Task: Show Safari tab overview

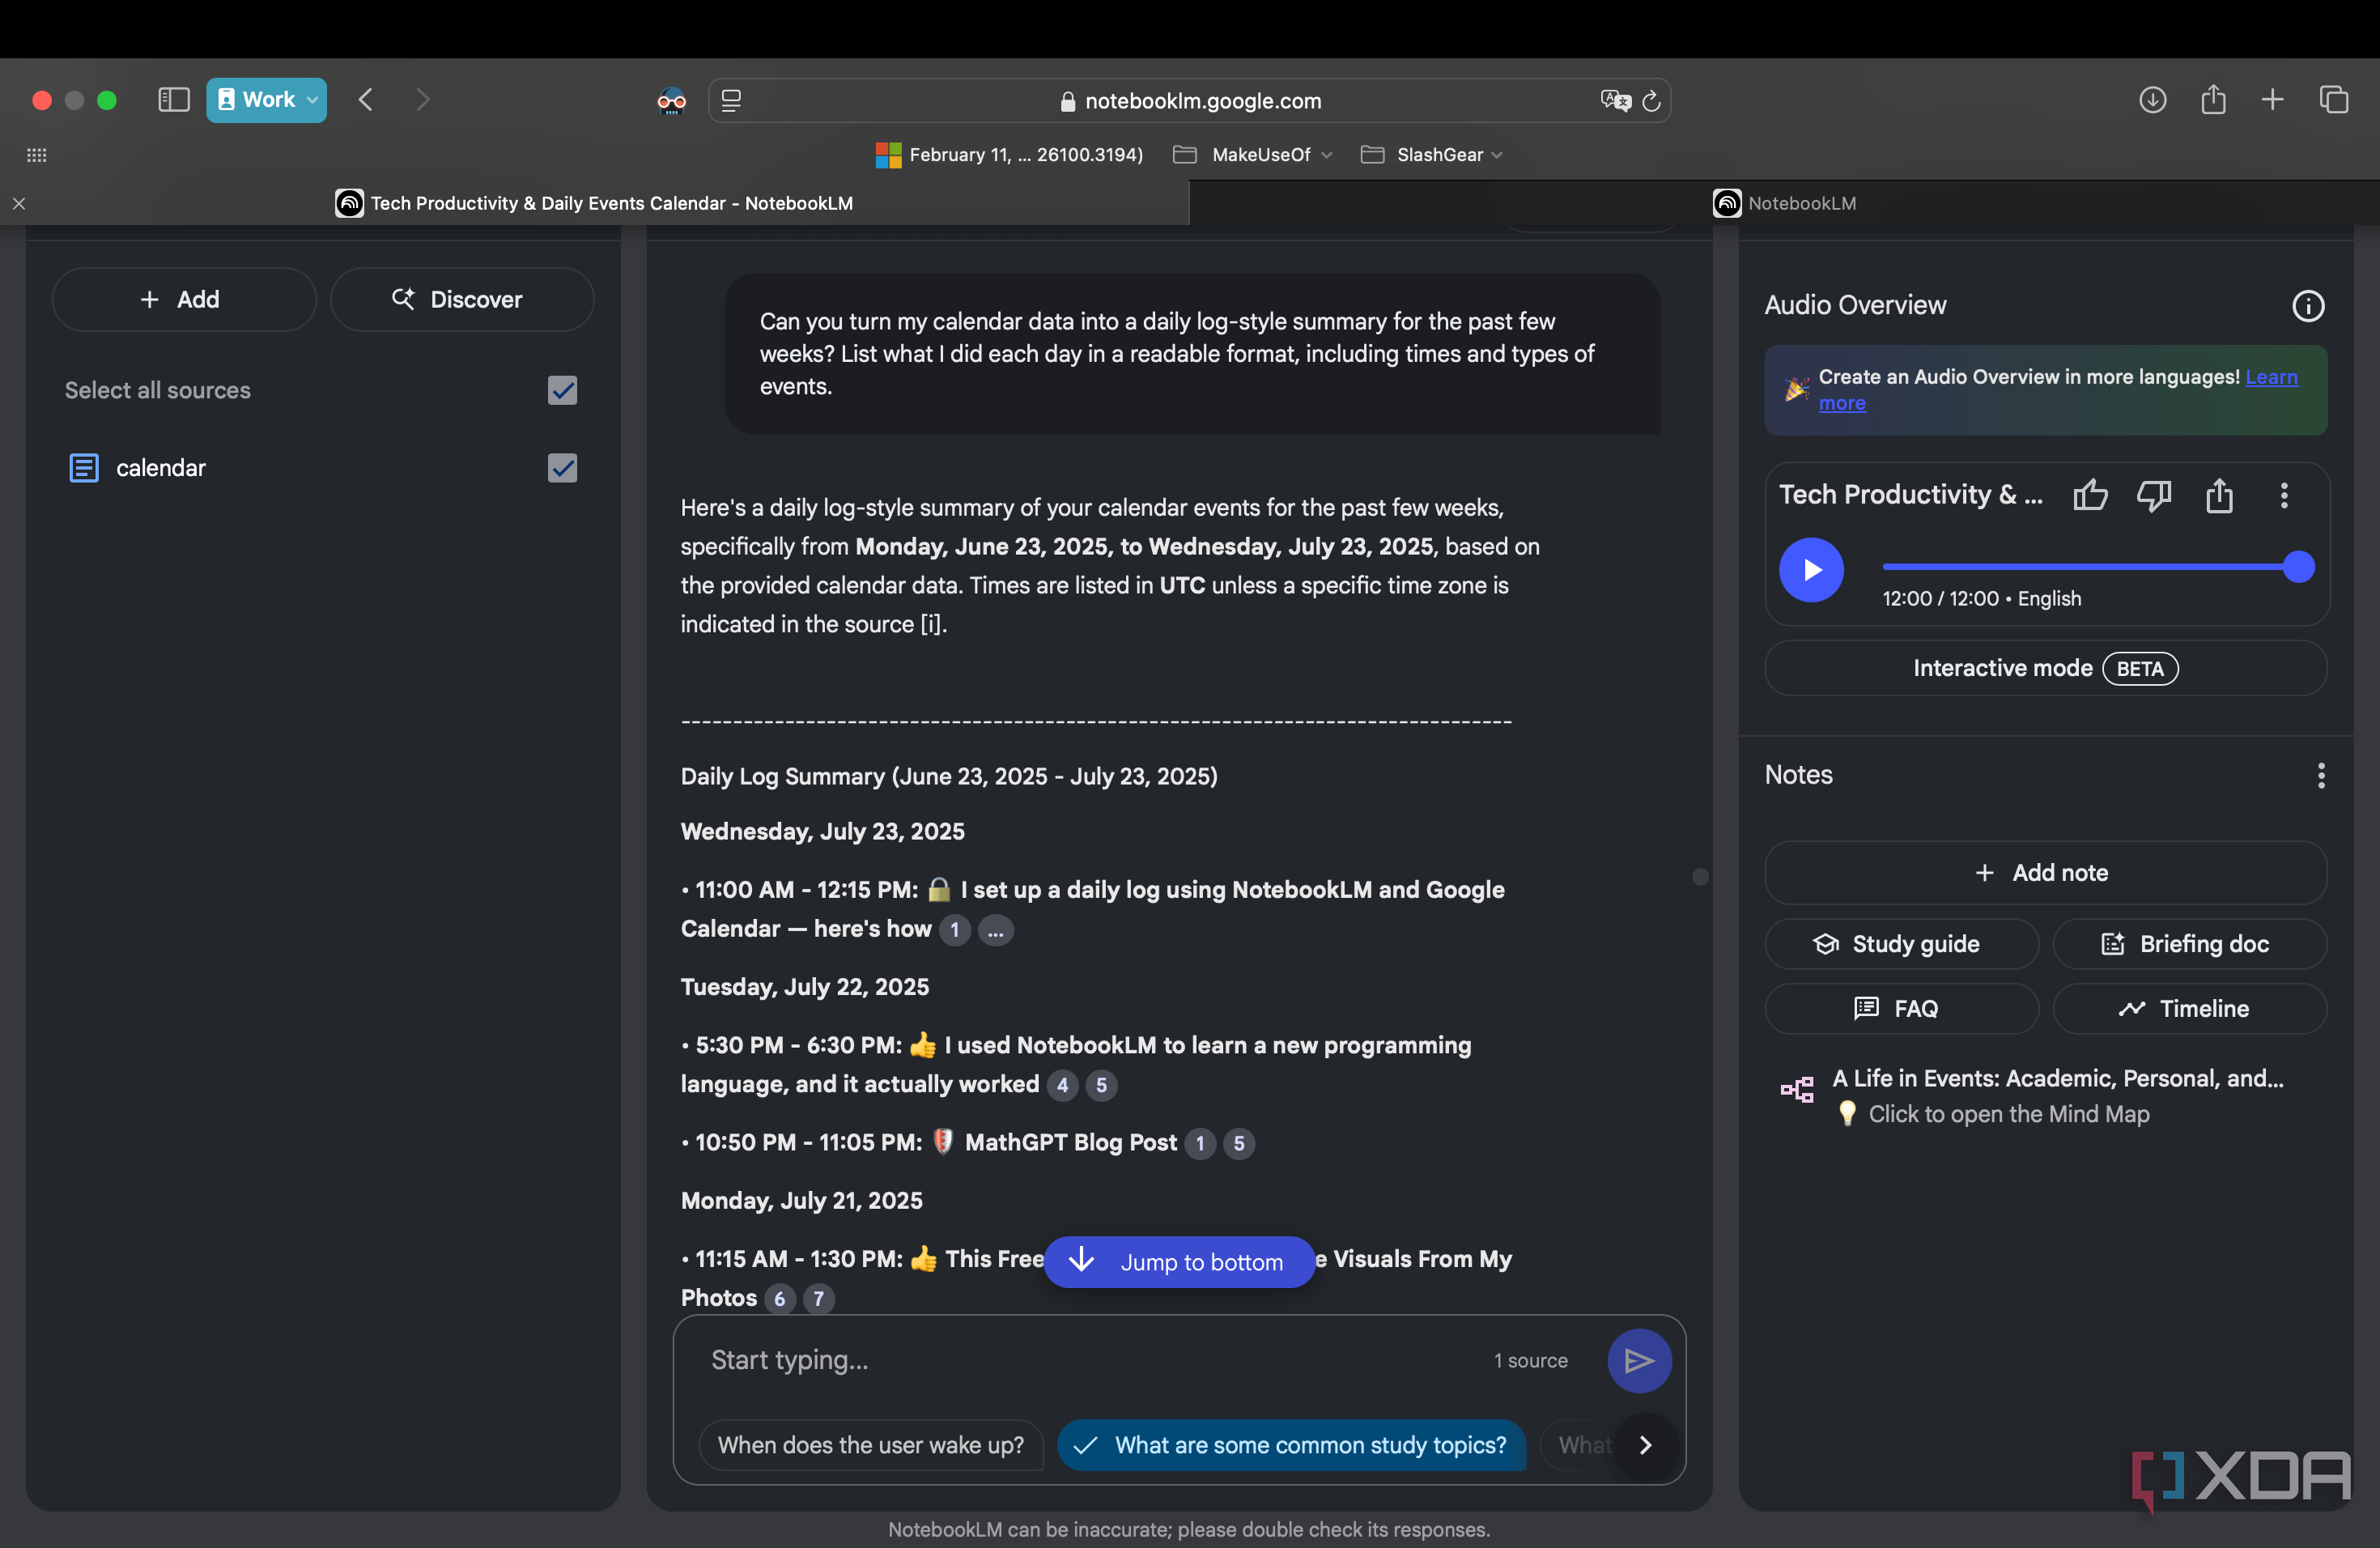Action: pos(2333,100)
